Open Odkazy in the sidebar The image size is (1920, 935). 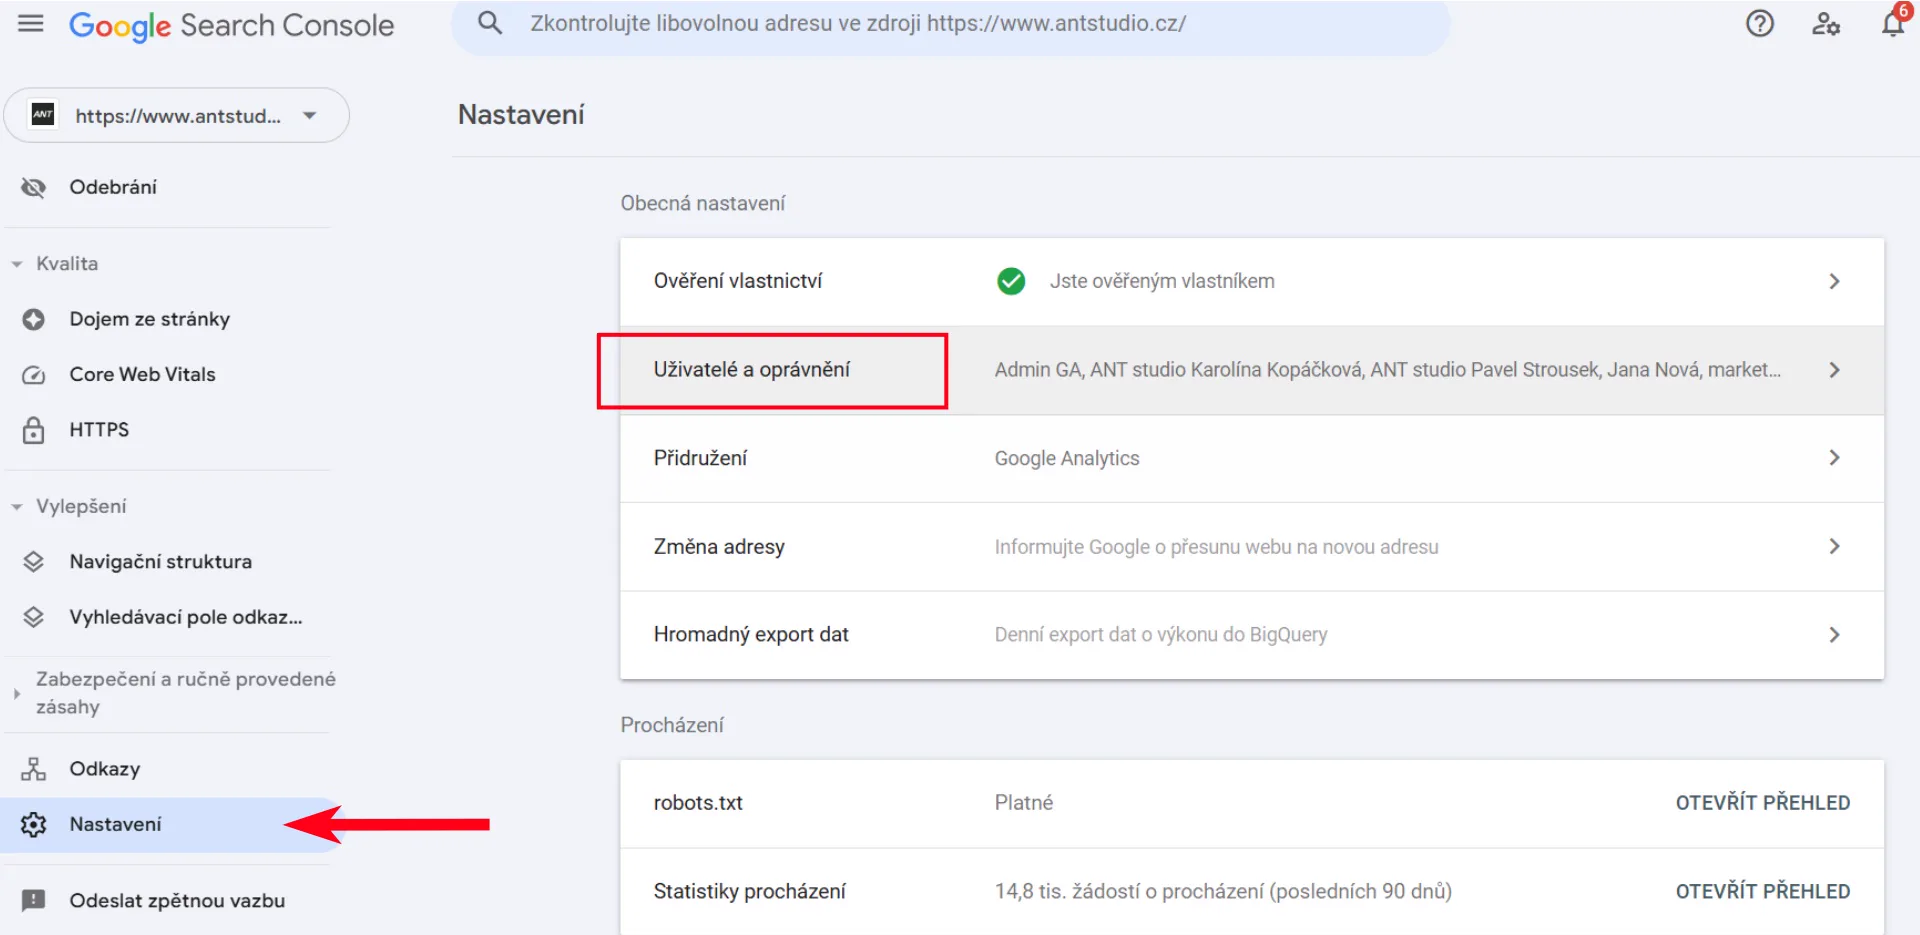point(105,769)
